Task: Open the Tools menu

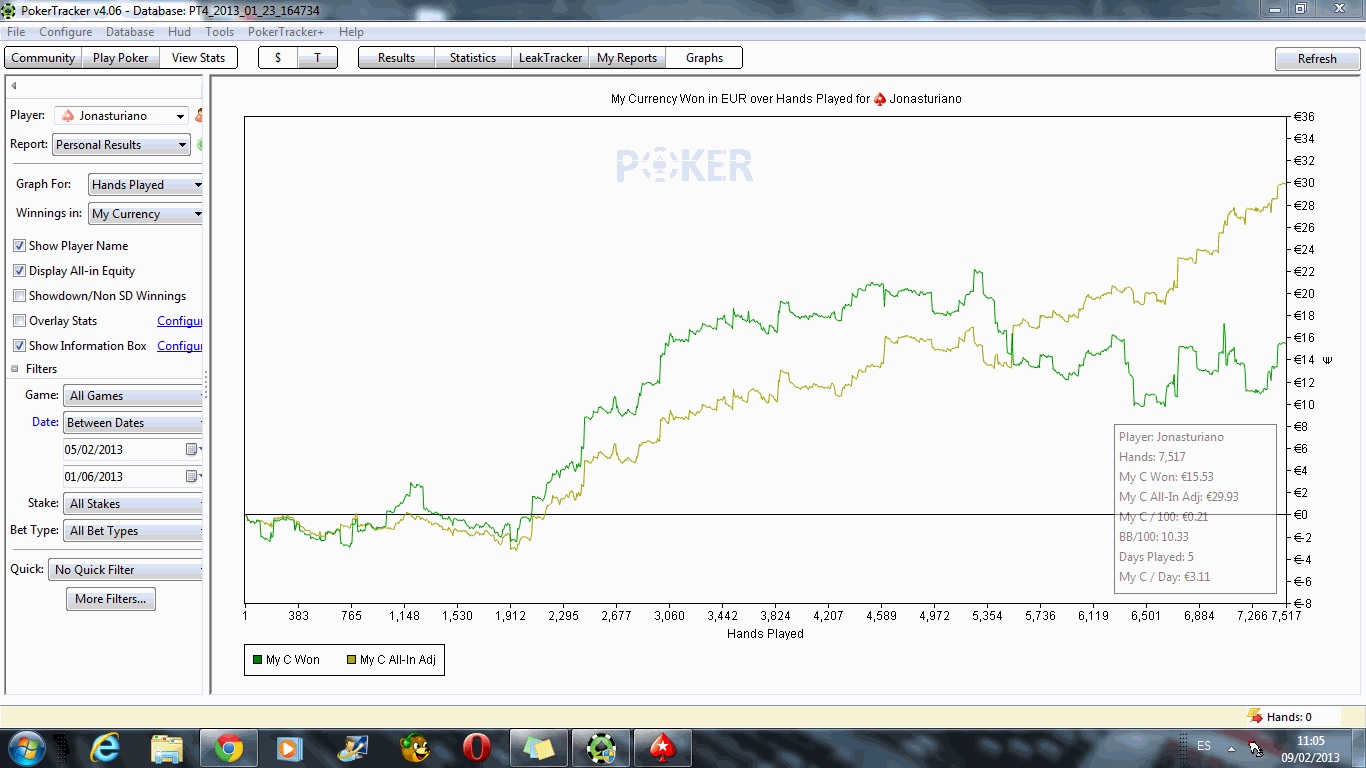Action: (x=219, y=32)
